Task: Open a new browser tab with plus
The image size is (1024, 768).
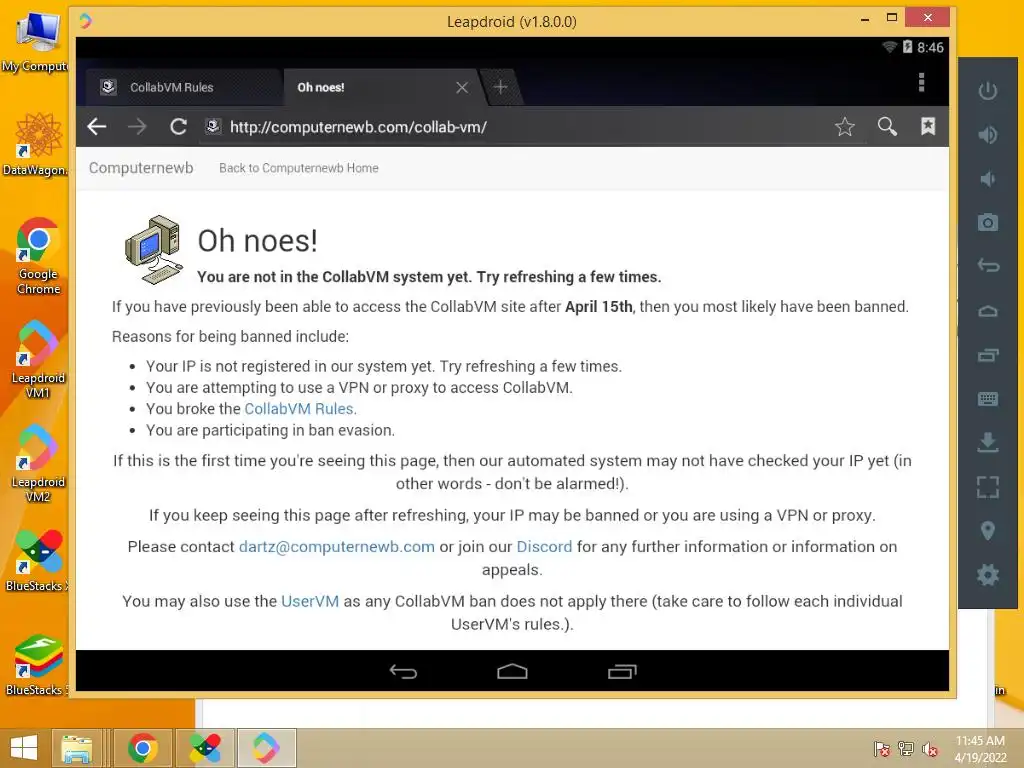Action: pos(500,87)
